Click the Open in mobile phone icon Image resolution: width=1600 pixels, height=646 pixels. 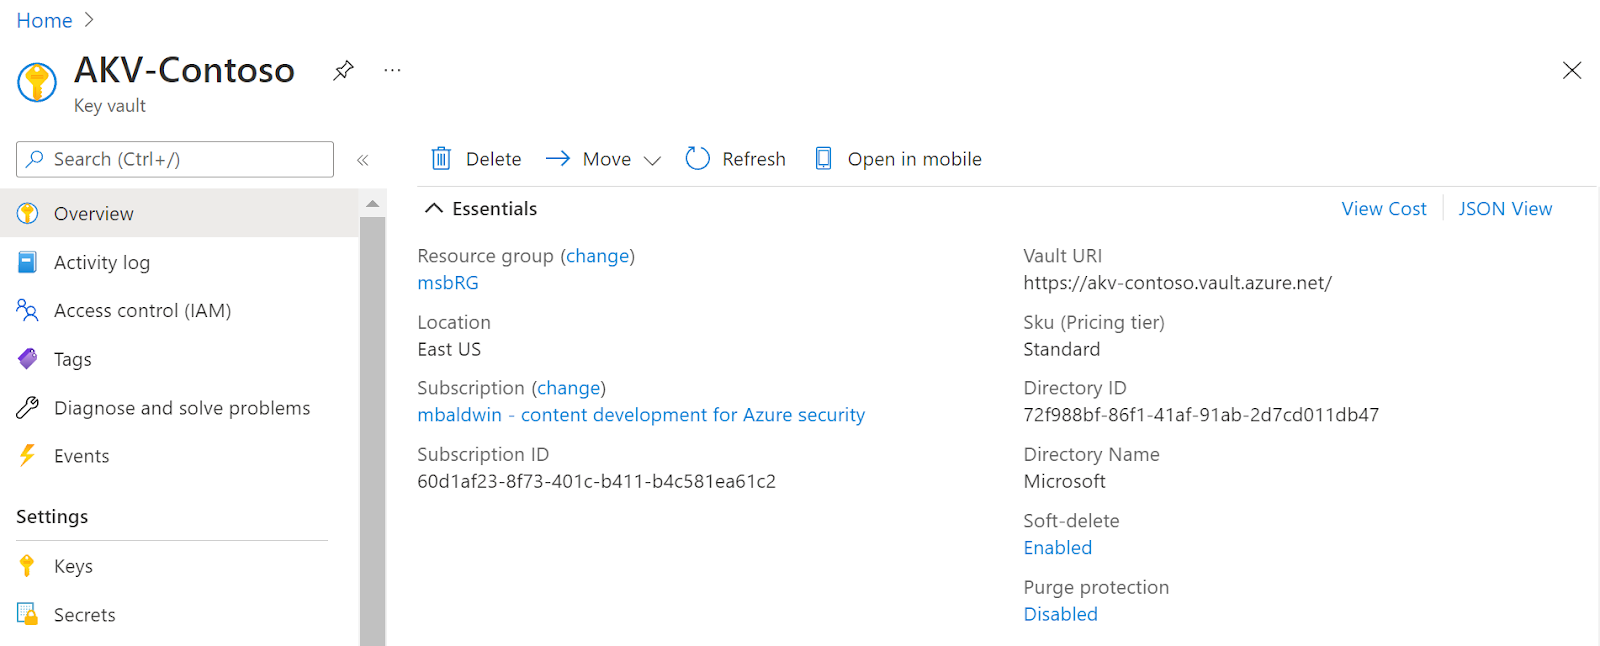click(823, 159)
